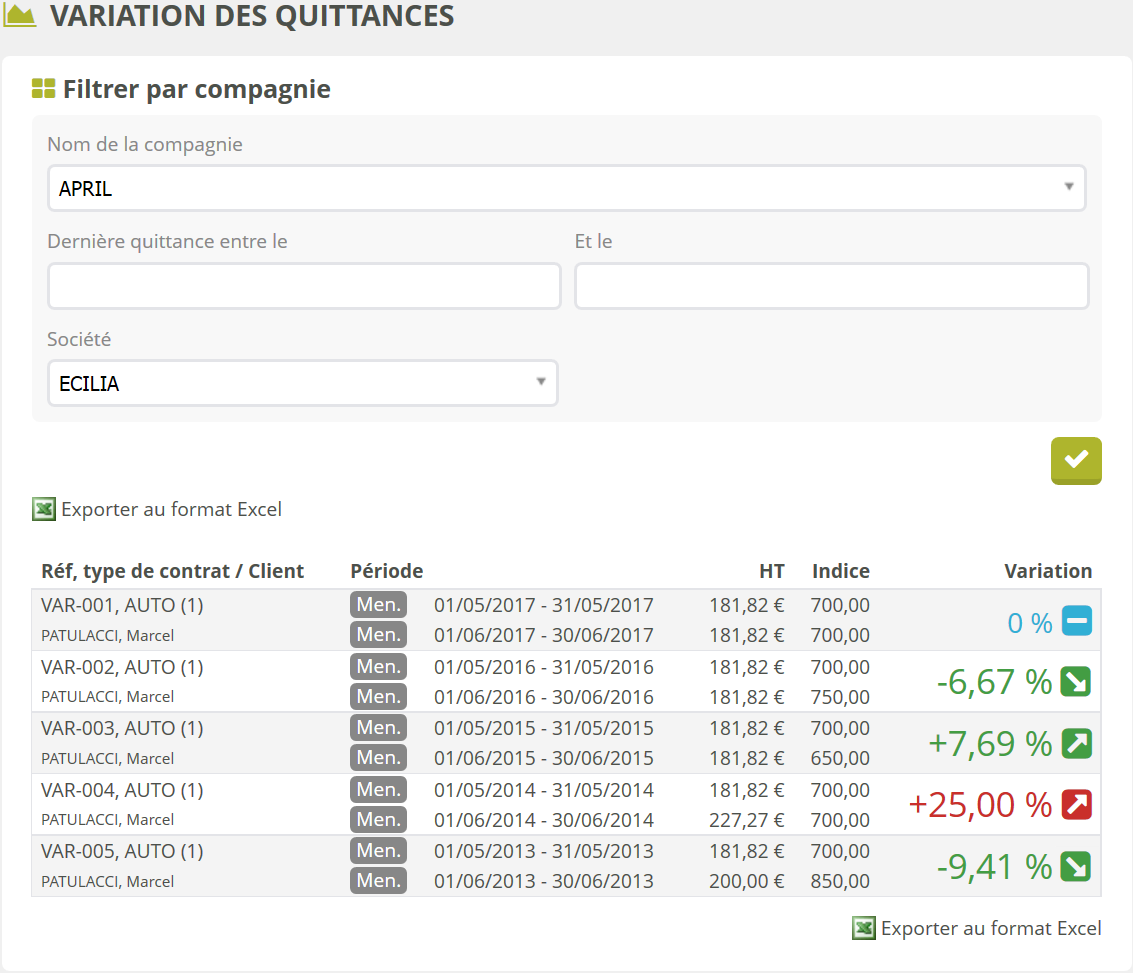1133x973 pixels.
Task: Click the Excel icon above the table
Action: pyautogui.click(x=43, y=509)
